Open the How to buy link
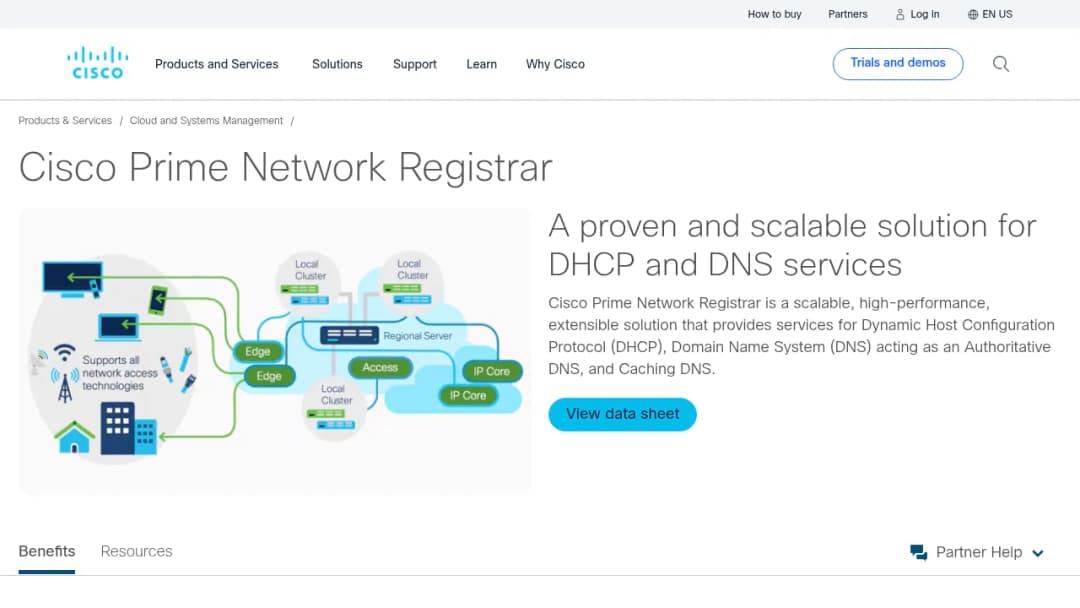 (x=774, y=14)
